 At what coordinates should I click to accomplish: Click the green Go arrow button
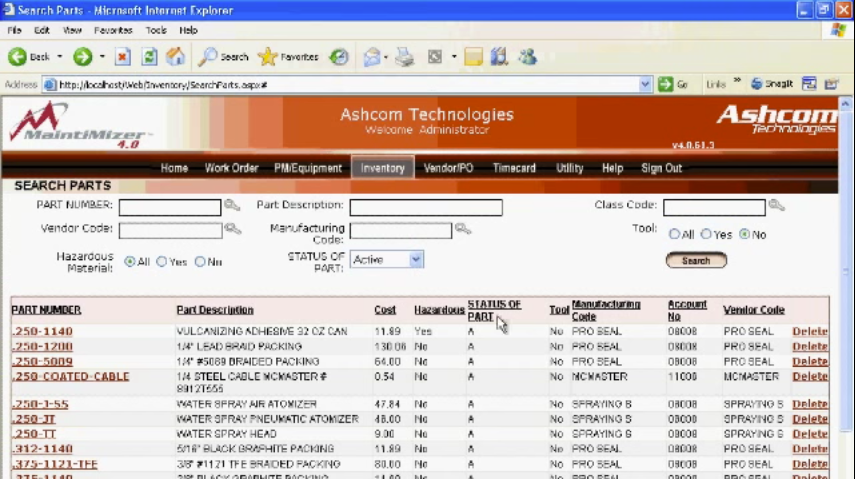(x=665, y=85)
